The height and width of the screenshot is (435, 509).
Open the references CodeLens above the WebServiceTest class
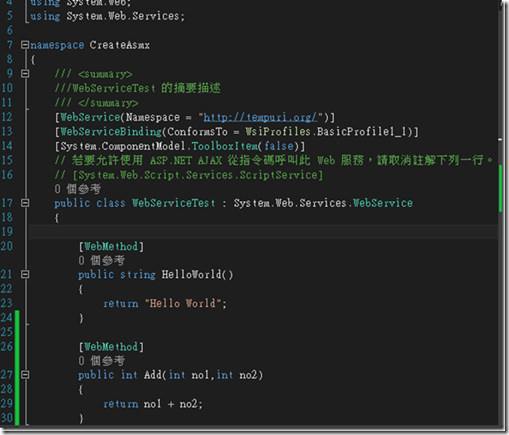pos(78,189)
